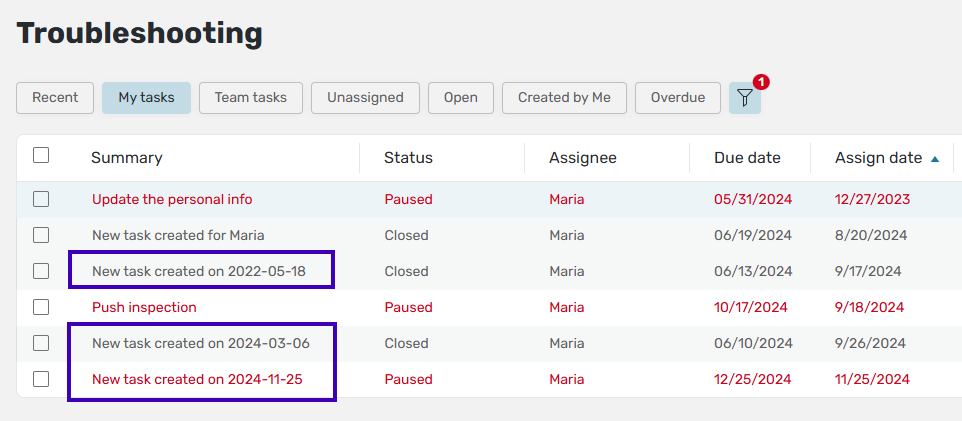Tick checkbox for task created on 2024-11-25
The height and width of the screenshot is (421, 962).
[41, 379]
